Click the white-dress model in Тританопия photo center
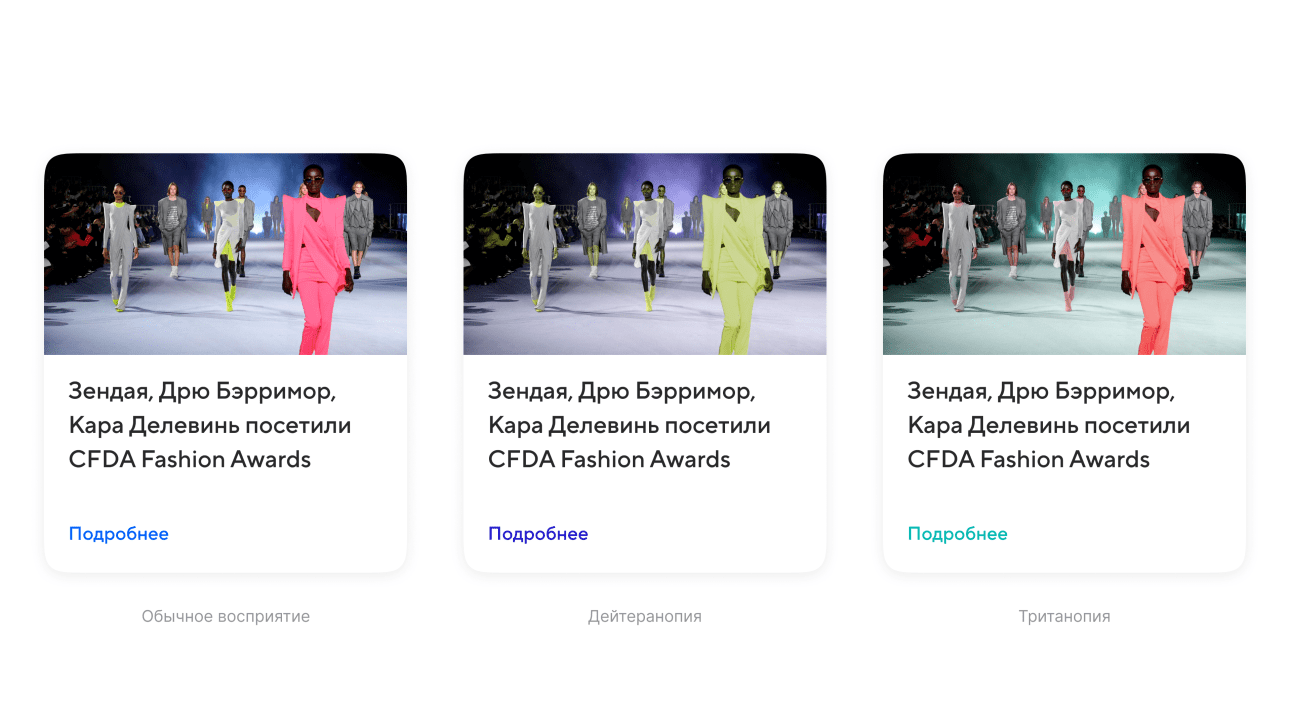Image resolution: width=1290 pixels, height=726 pixels. pyautogui.click(x=1068, y=246)
